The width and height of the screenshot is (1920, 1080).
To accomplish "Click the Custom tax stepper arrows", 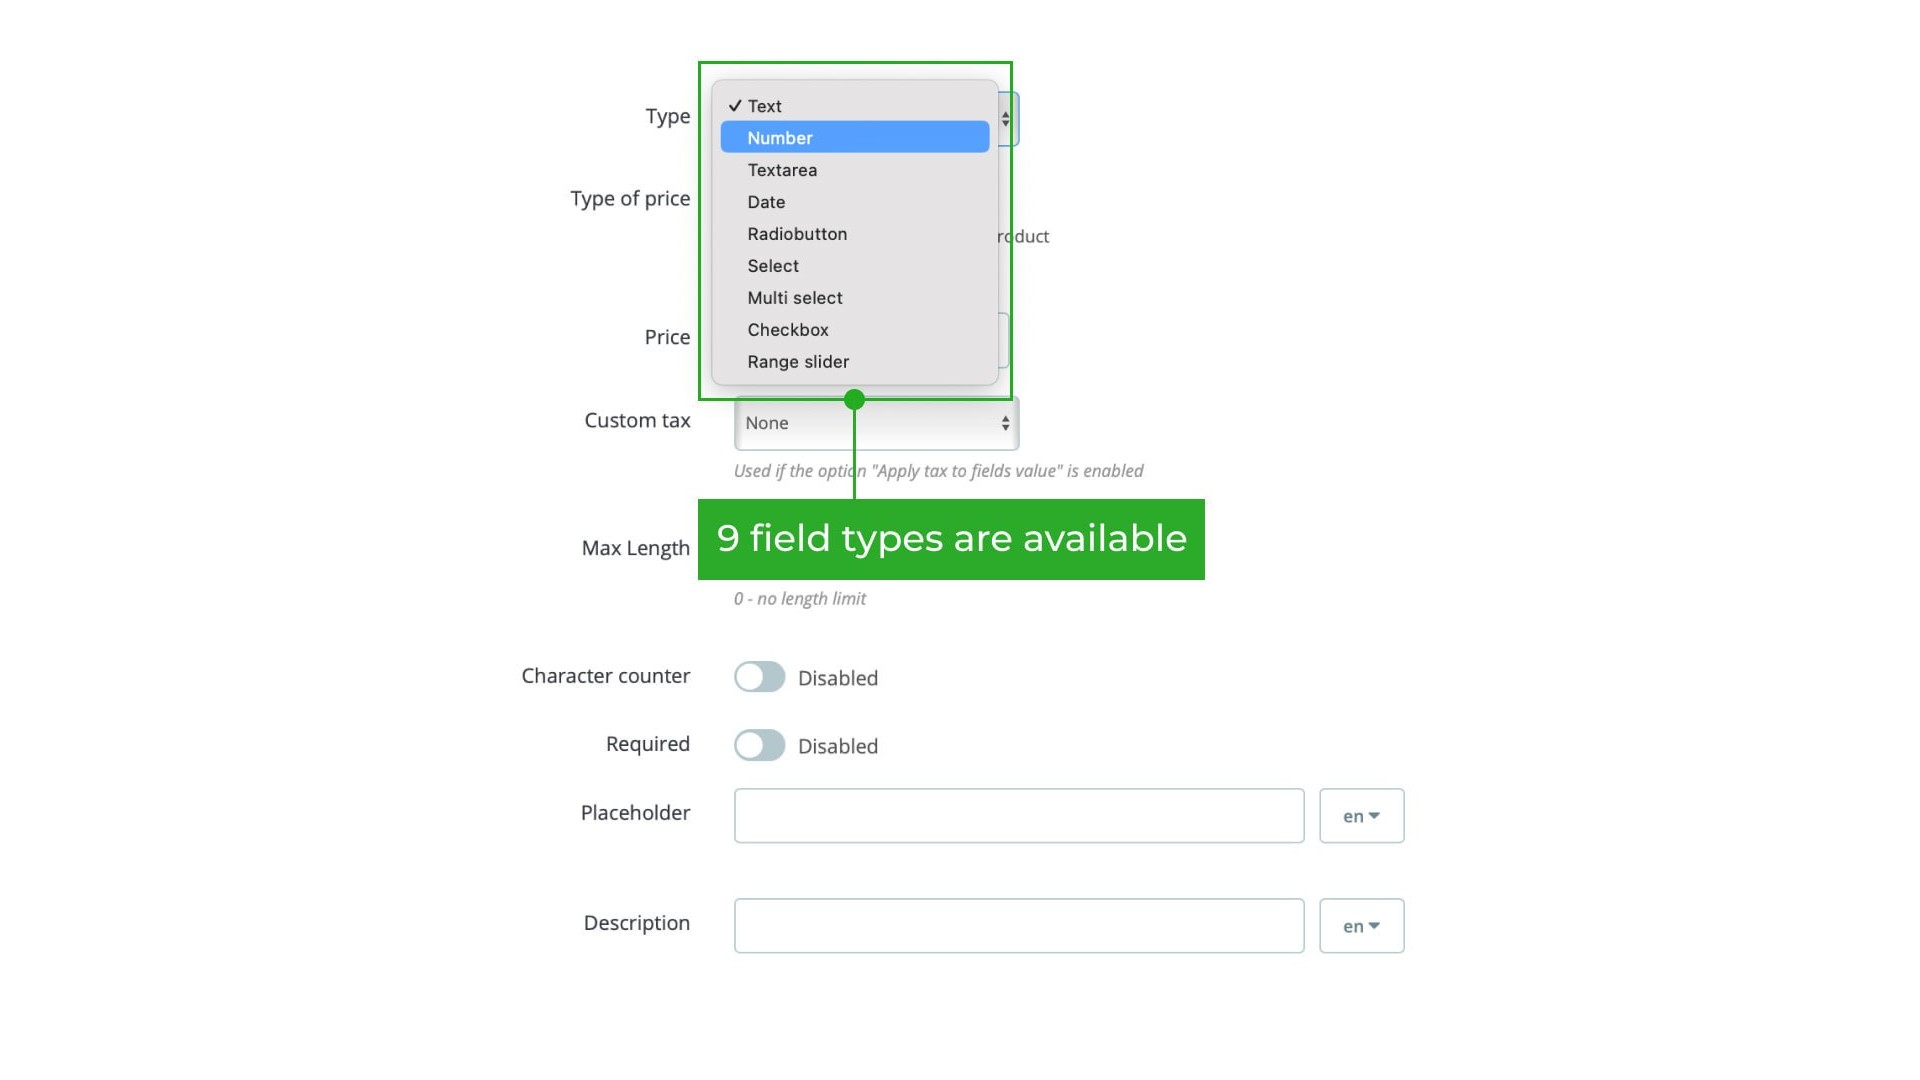I will [1004, 423].
